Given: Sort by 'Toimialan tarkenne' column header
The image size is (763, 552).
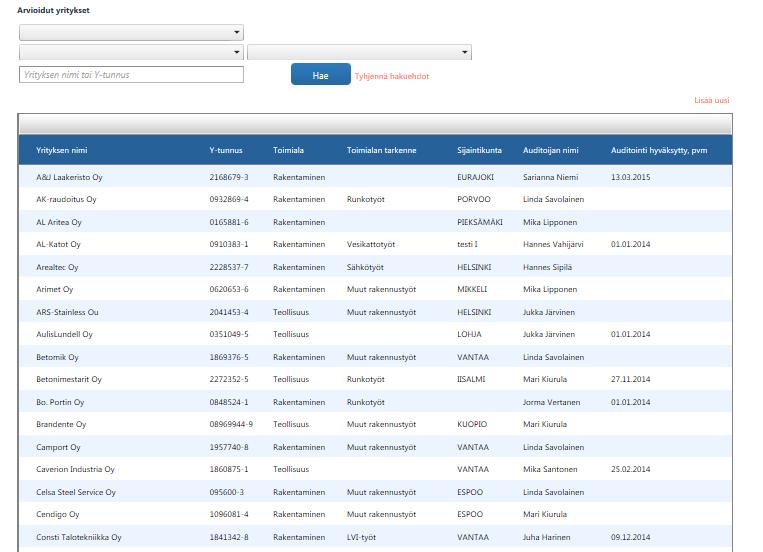Looking at the screenshot, I should [x=382, y=150].
